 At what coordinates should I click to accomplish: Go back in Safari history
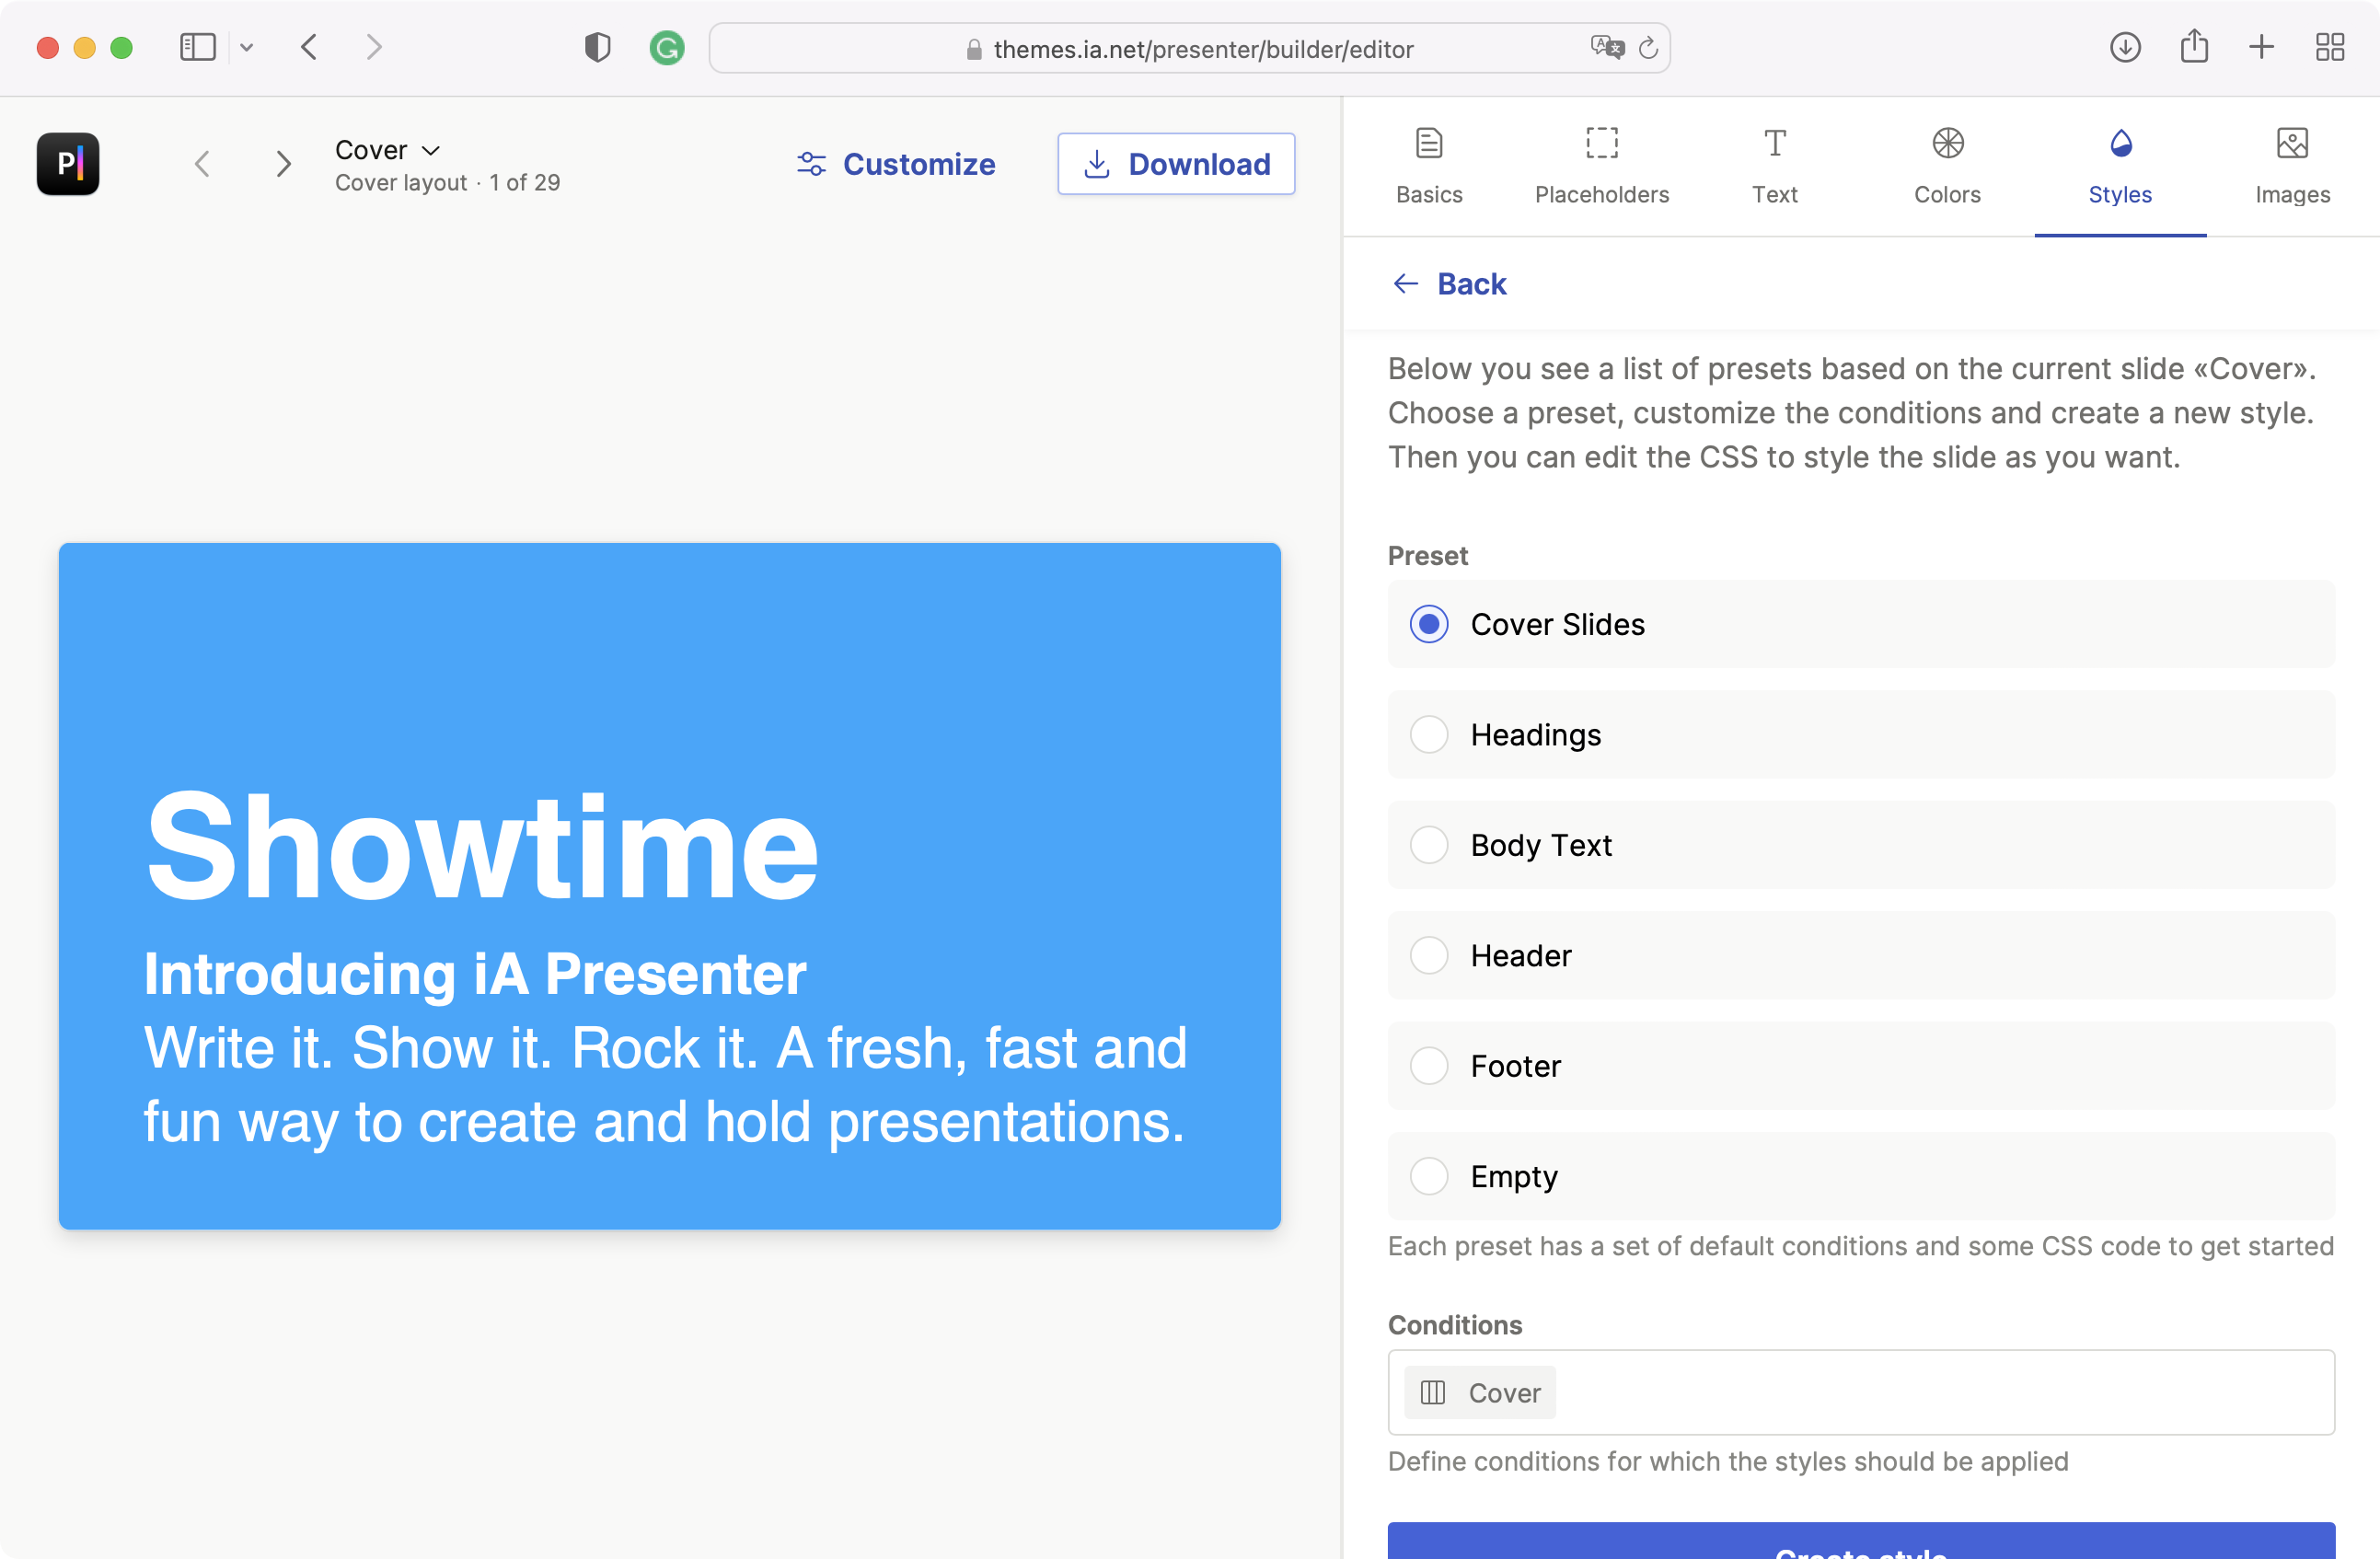point(309,47)
